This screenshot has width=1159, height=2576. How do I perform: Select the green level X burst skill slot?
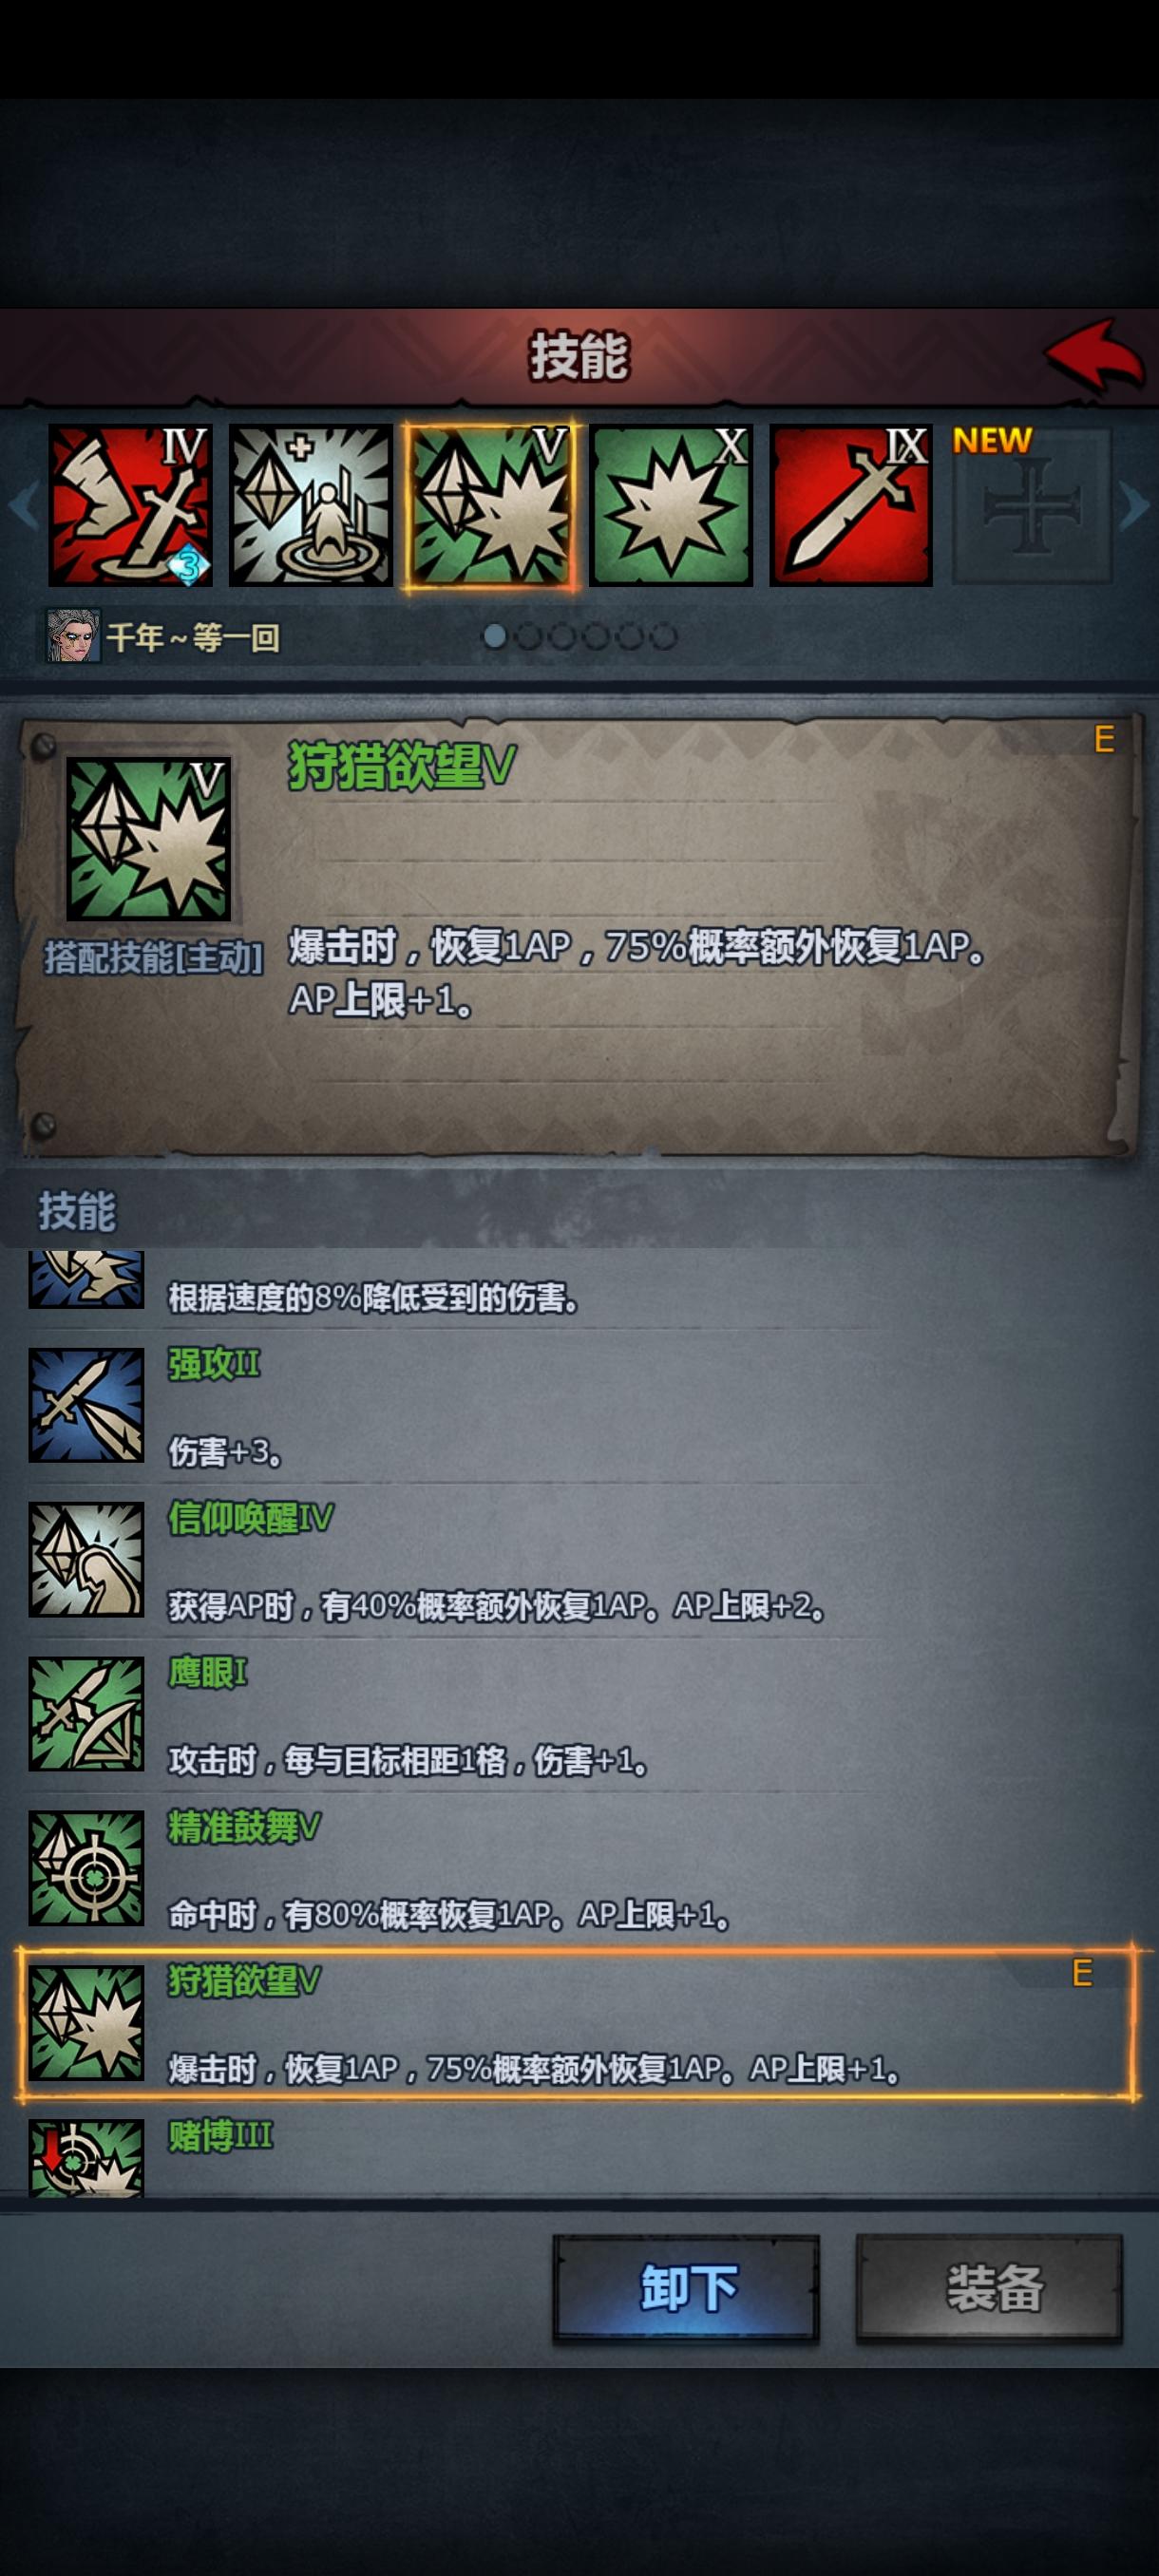tap(670, 505)
